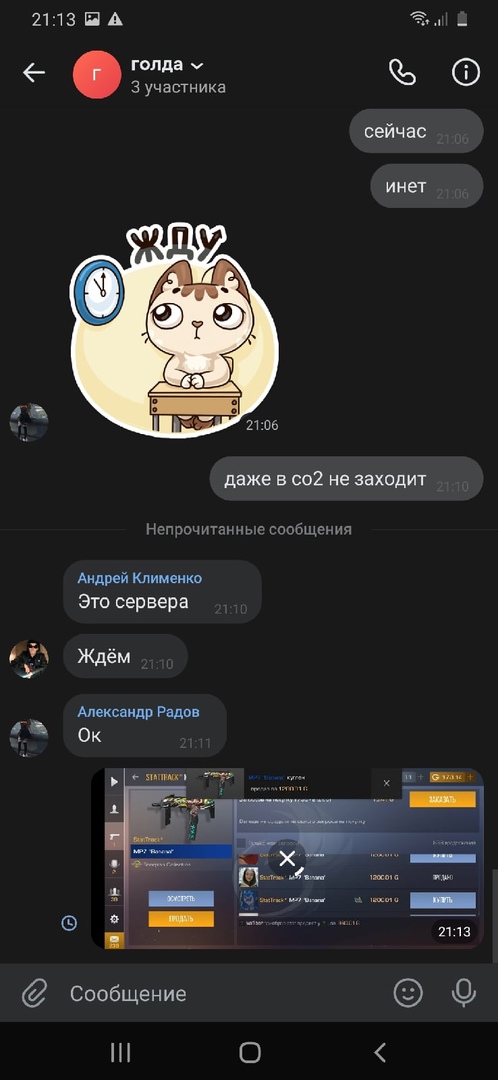Open the emoji sticker picker
498x1080 pixels.
point(408,993)
